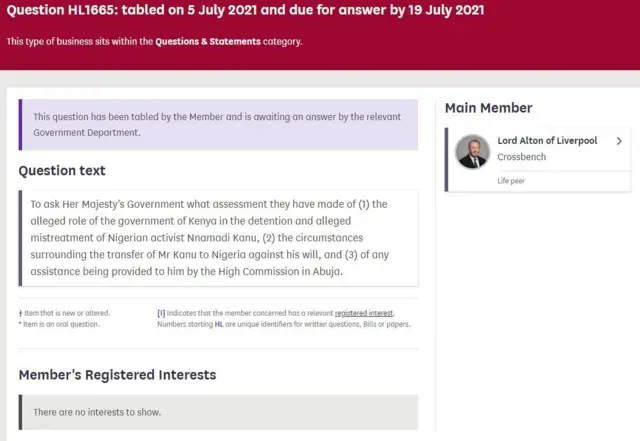Open Lord Alton of Liverpool's name link
640x441 pixels.
(547, 141)
